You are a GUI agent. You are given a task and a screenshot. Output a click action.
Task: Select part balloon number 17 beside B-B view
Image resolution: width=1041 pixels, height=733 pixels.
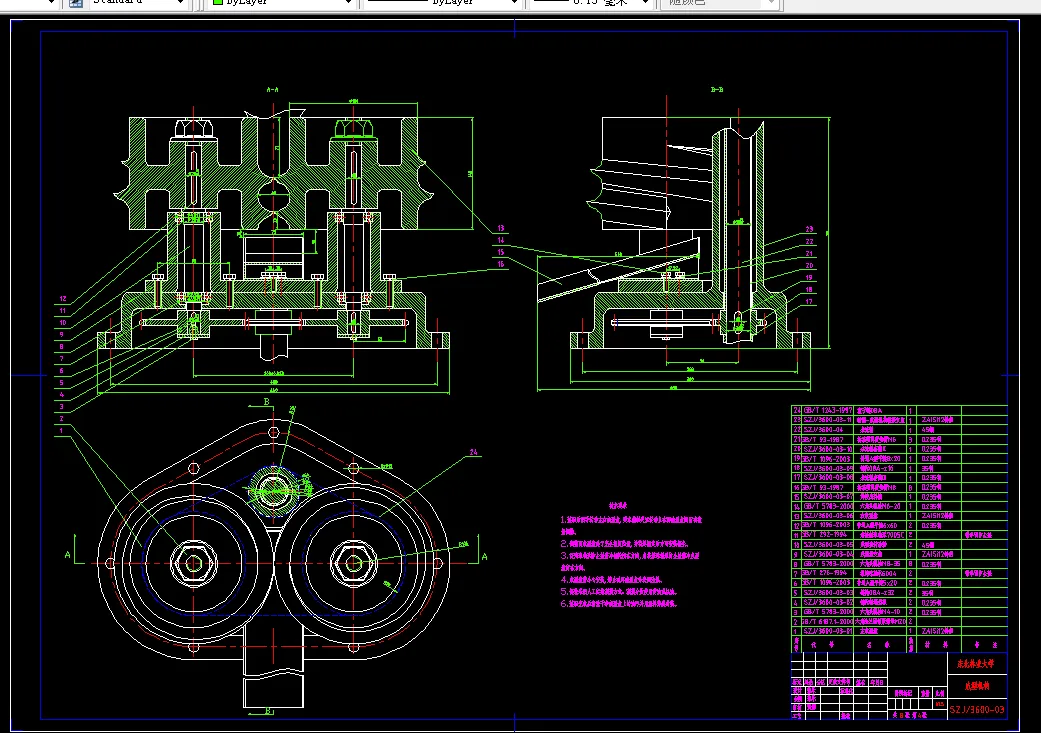click(x=809, y=301)
